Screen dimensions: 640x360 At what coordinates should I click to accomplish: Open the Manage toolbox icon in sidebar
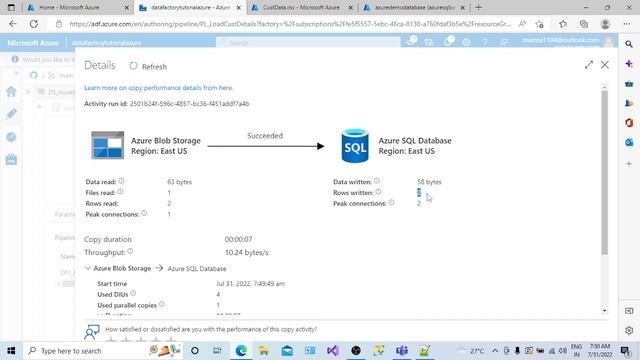tap(11, 159)
